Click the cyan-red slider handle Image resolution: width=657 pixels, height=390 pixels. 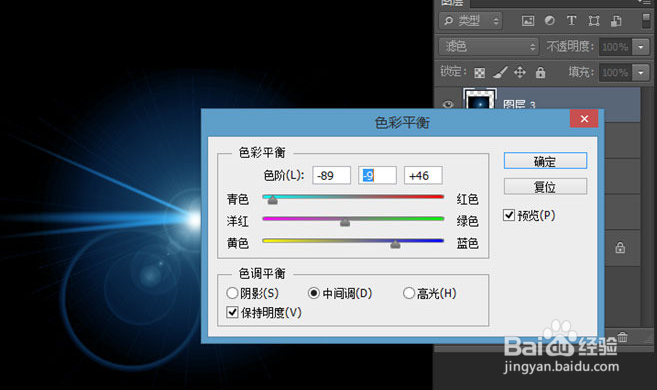tap(272, 200)
